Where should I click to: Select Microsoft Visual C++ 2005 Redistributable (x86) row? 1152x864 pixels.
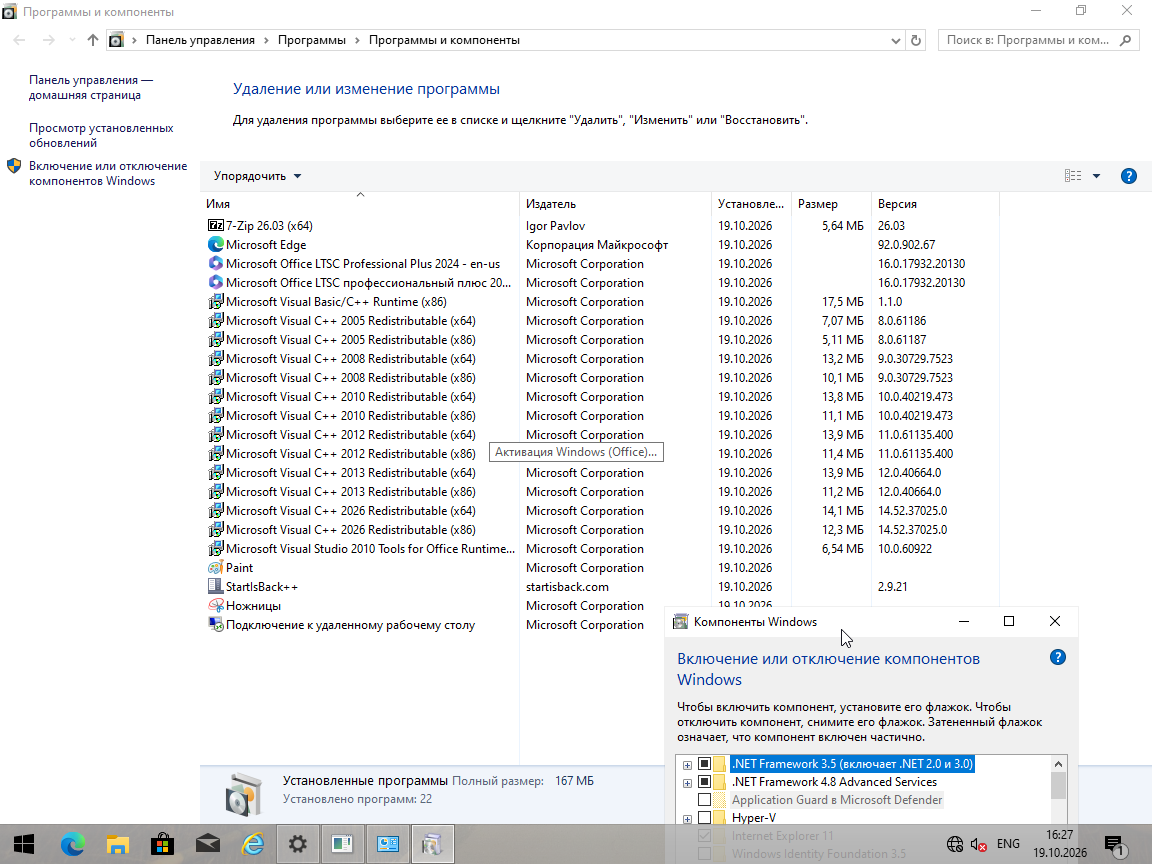click(x=600, y=340)
